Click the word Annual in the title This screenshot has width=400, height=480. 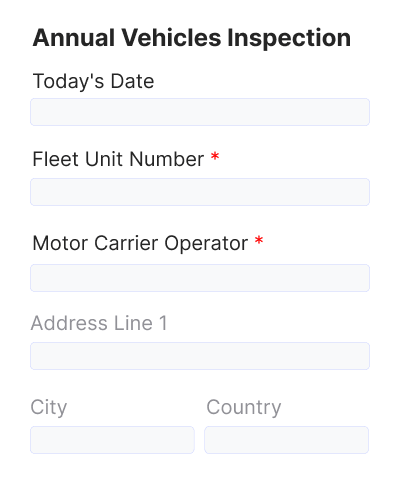74,37
